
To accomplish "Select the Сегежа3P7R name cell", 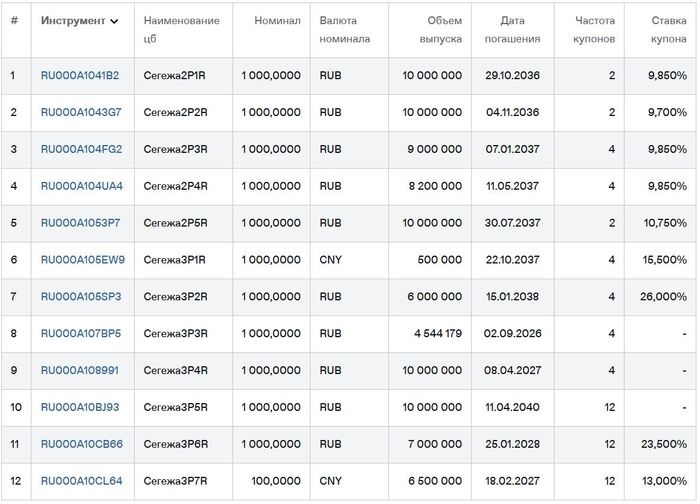I will [x=175, y=481].
